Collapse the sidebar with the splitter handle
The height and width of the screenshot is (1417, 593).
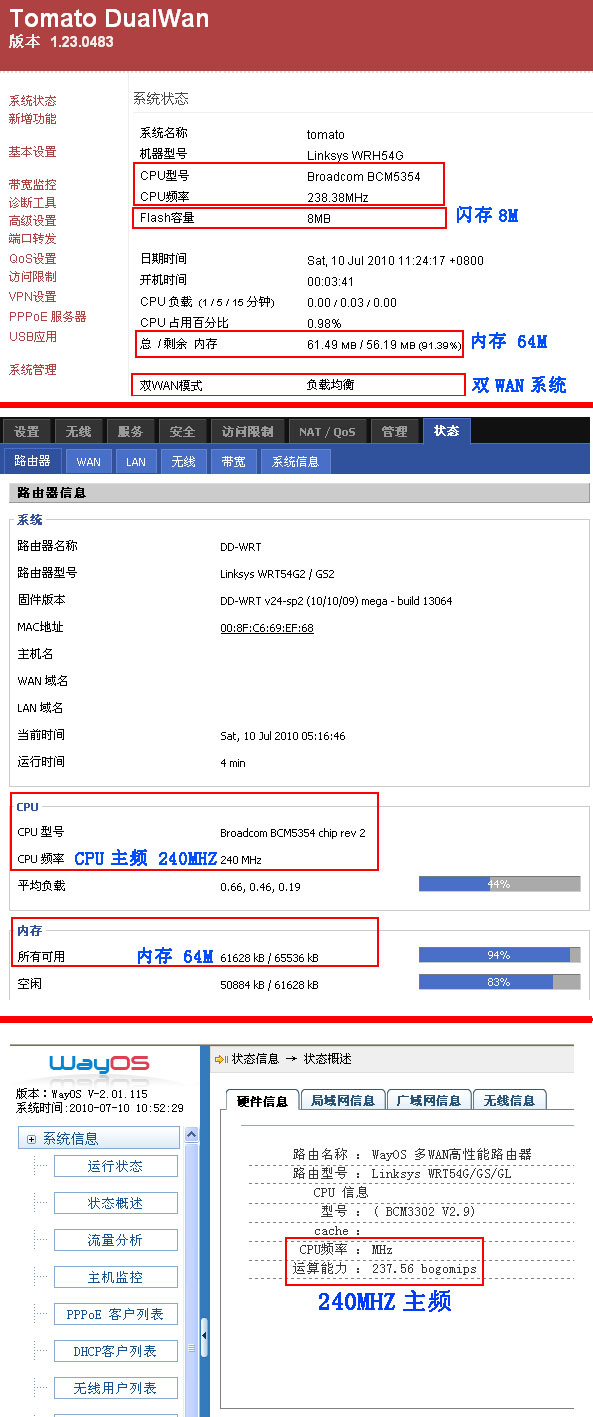click(205, 1335)
